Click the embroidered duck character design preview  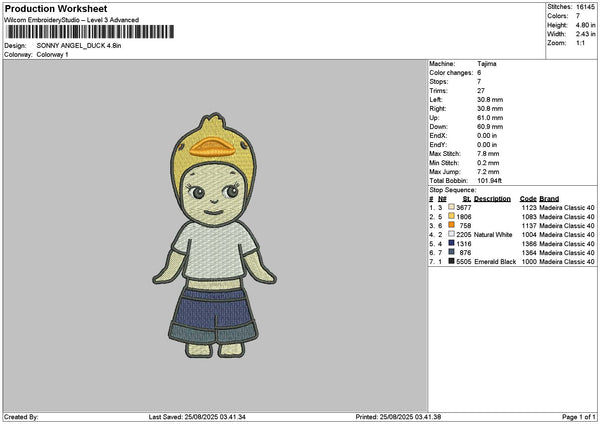pyautogui.click(x=214, y=235)
